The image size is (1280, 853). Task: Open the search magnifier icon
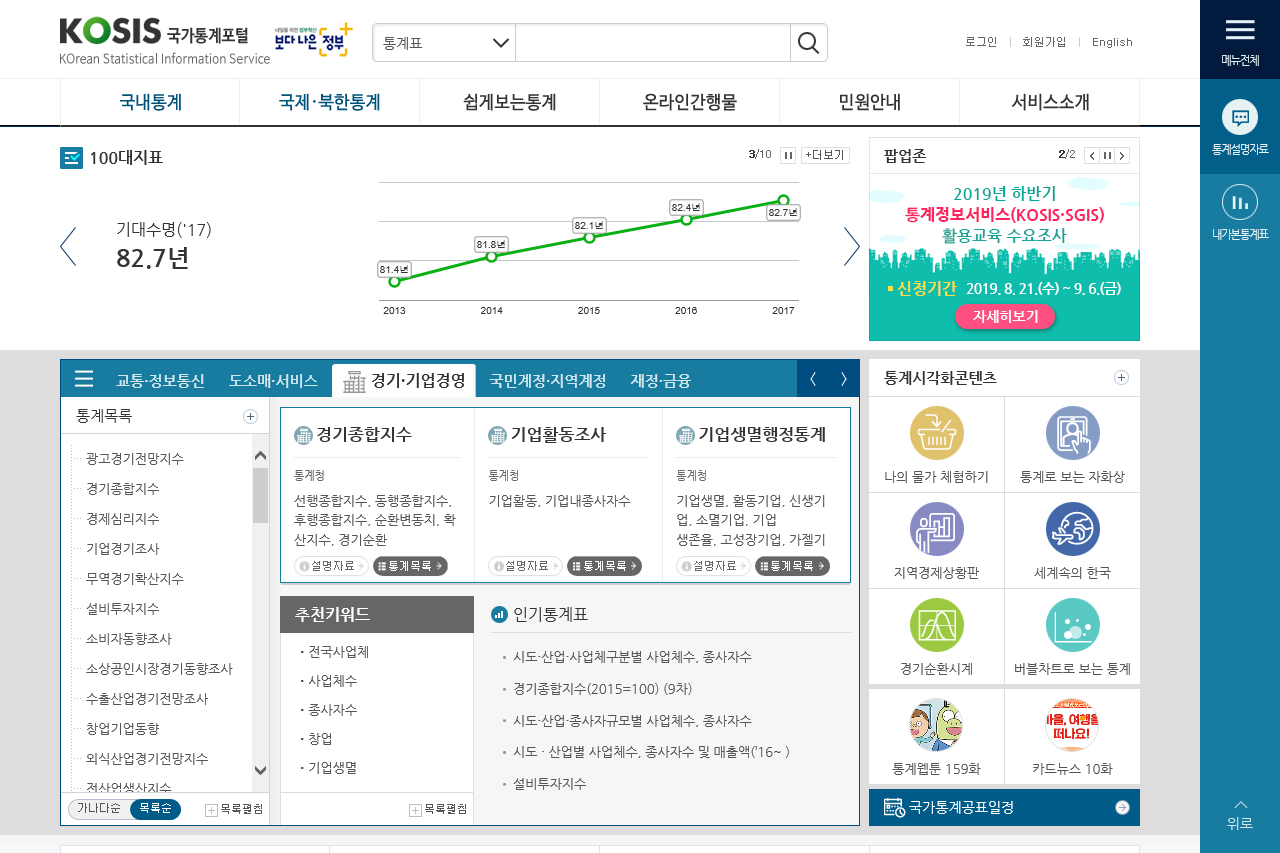808,43
